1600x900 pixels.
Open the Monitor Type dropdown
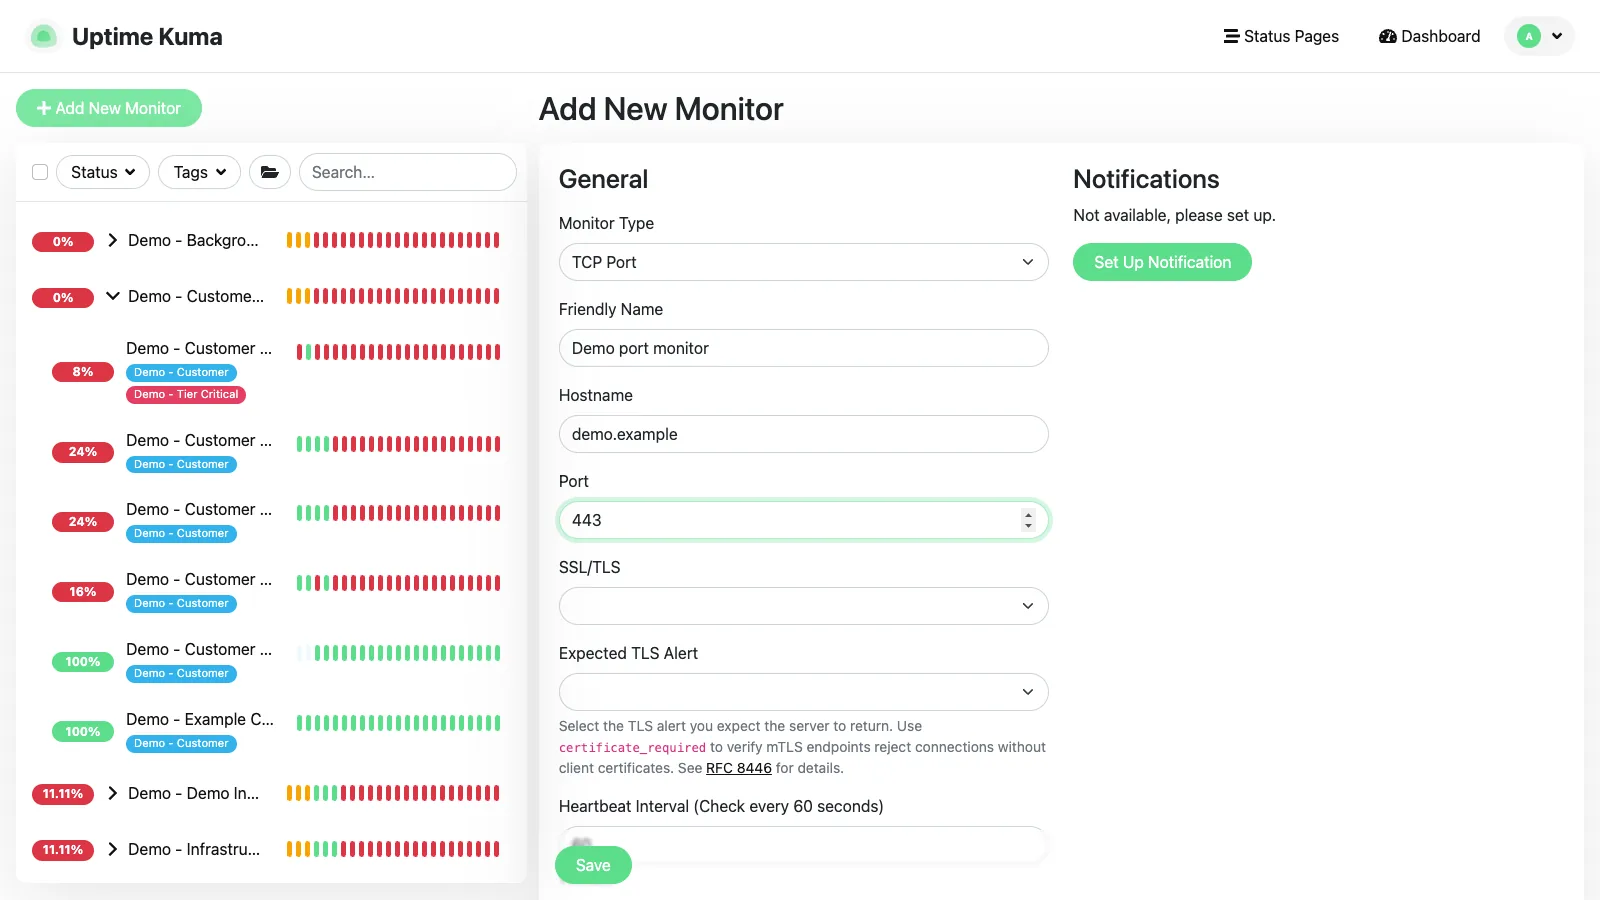pos(803,262)
